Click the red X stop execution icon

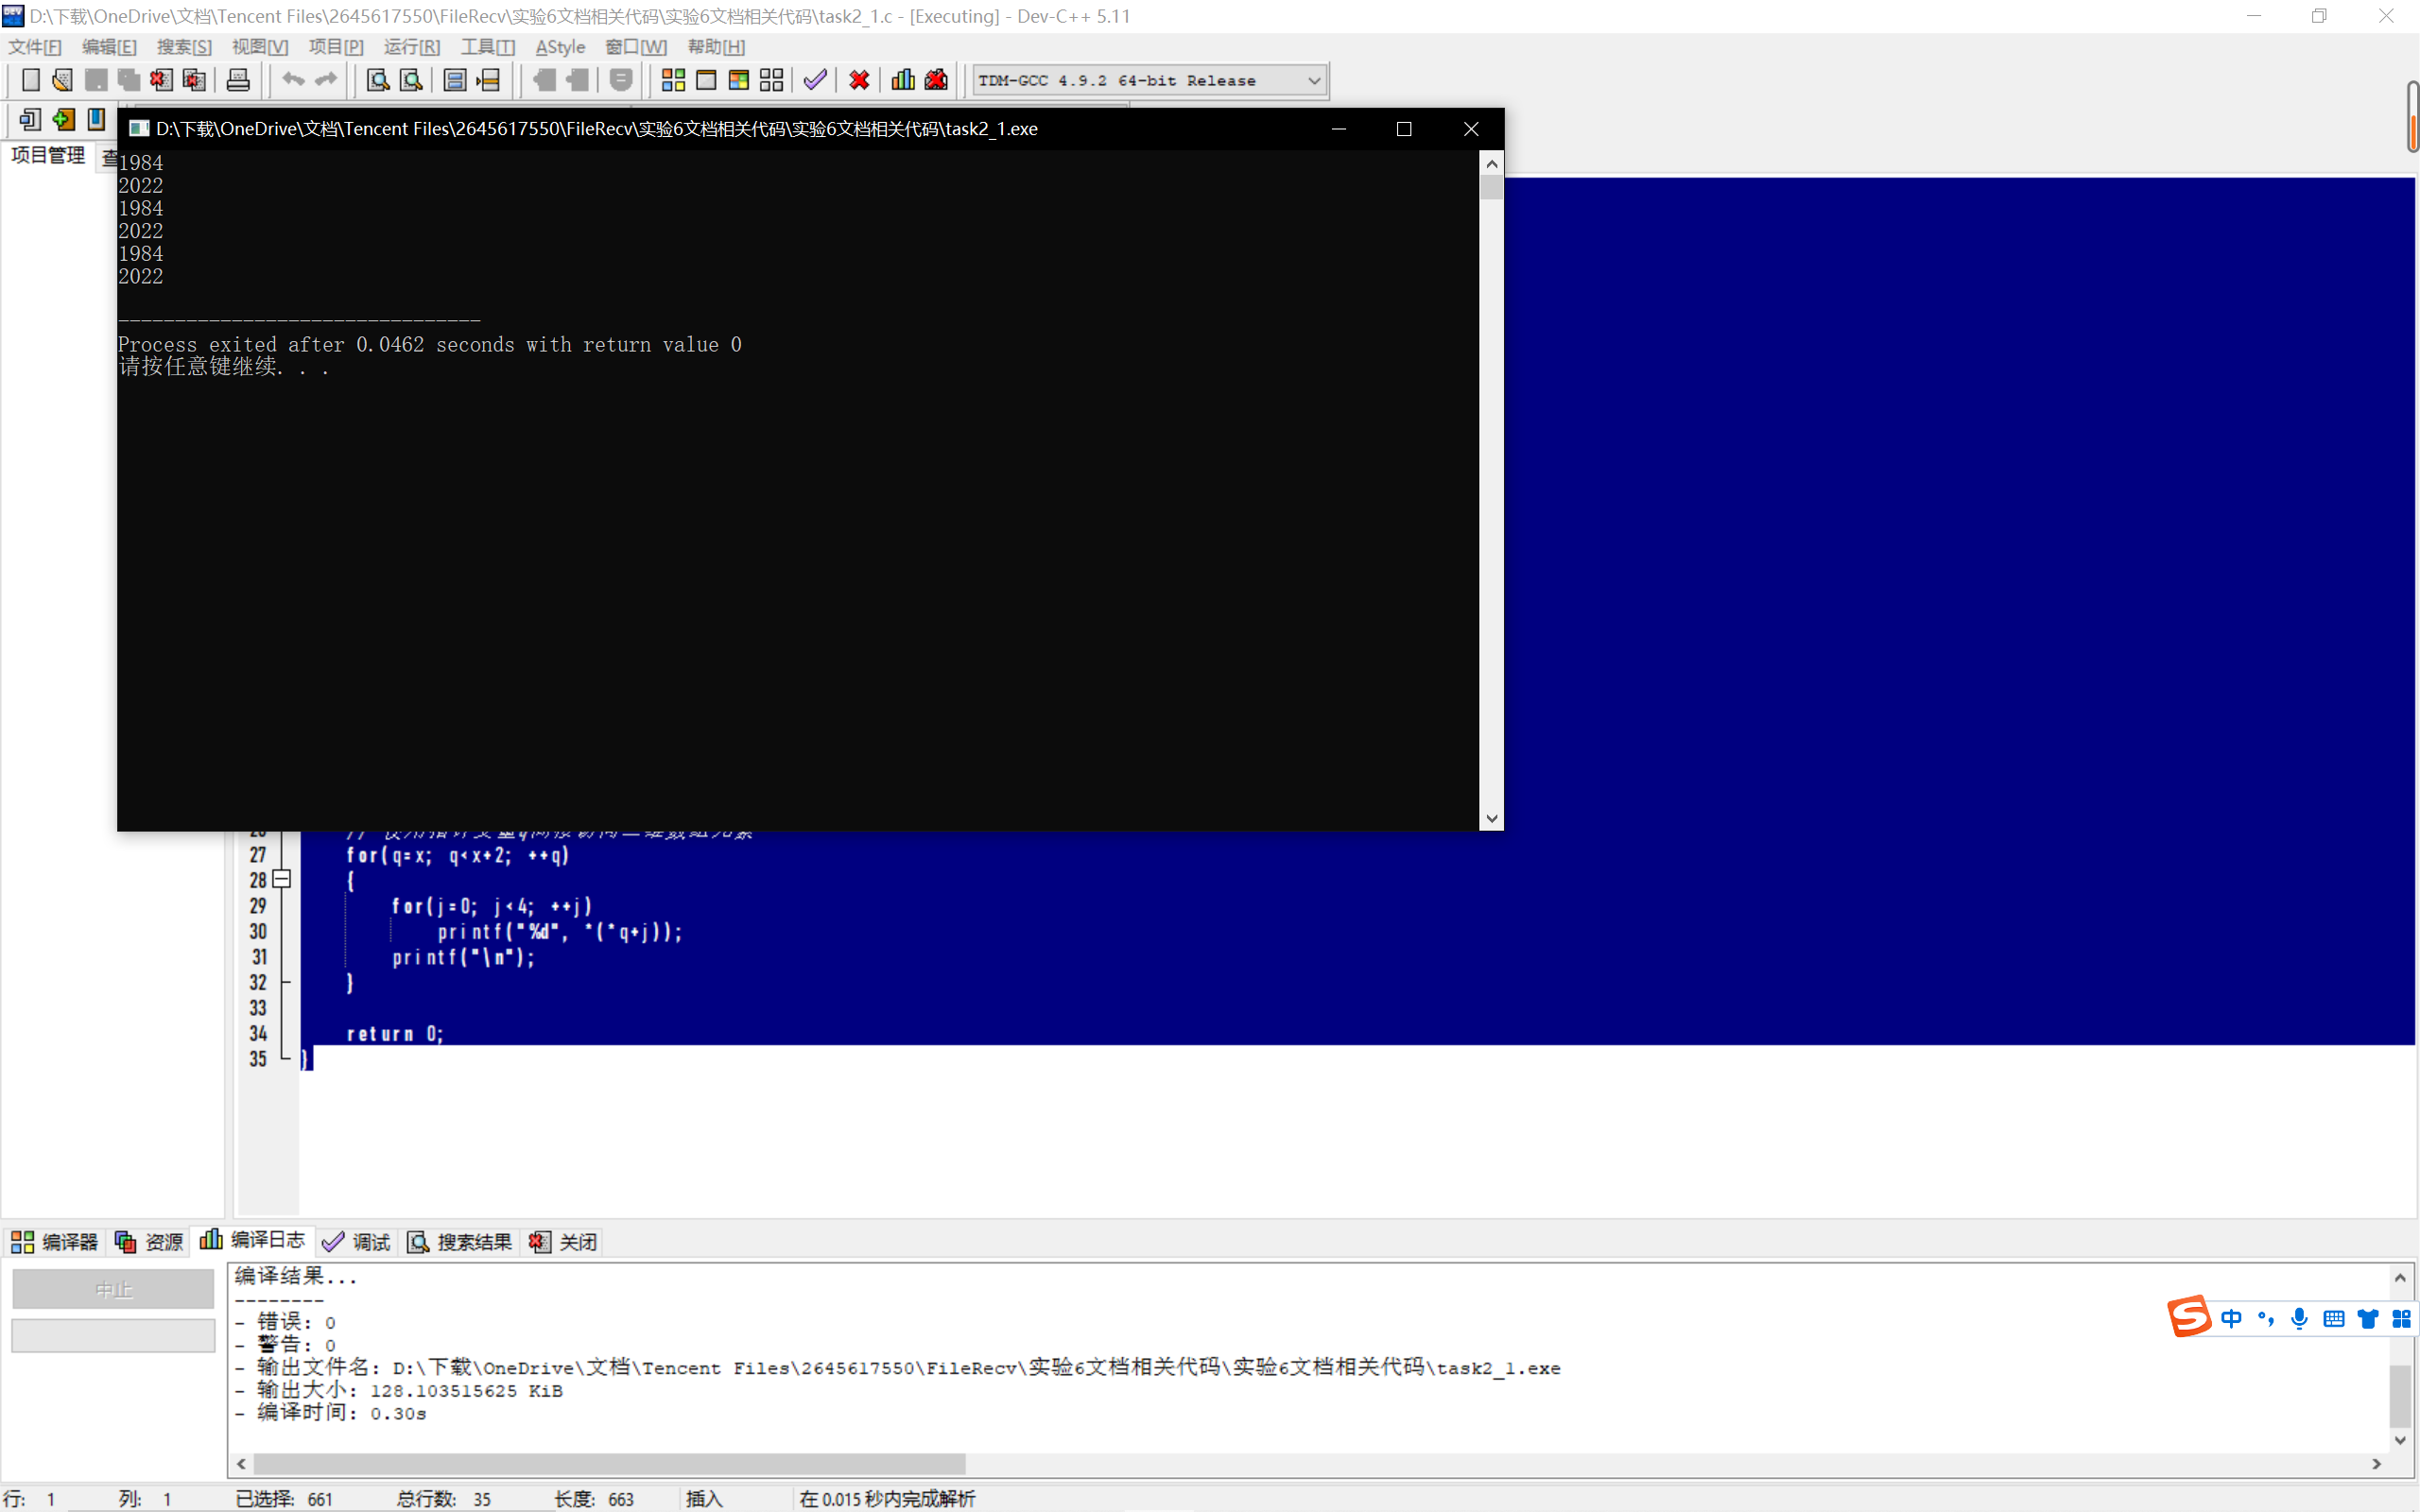(x=859, y=80)
